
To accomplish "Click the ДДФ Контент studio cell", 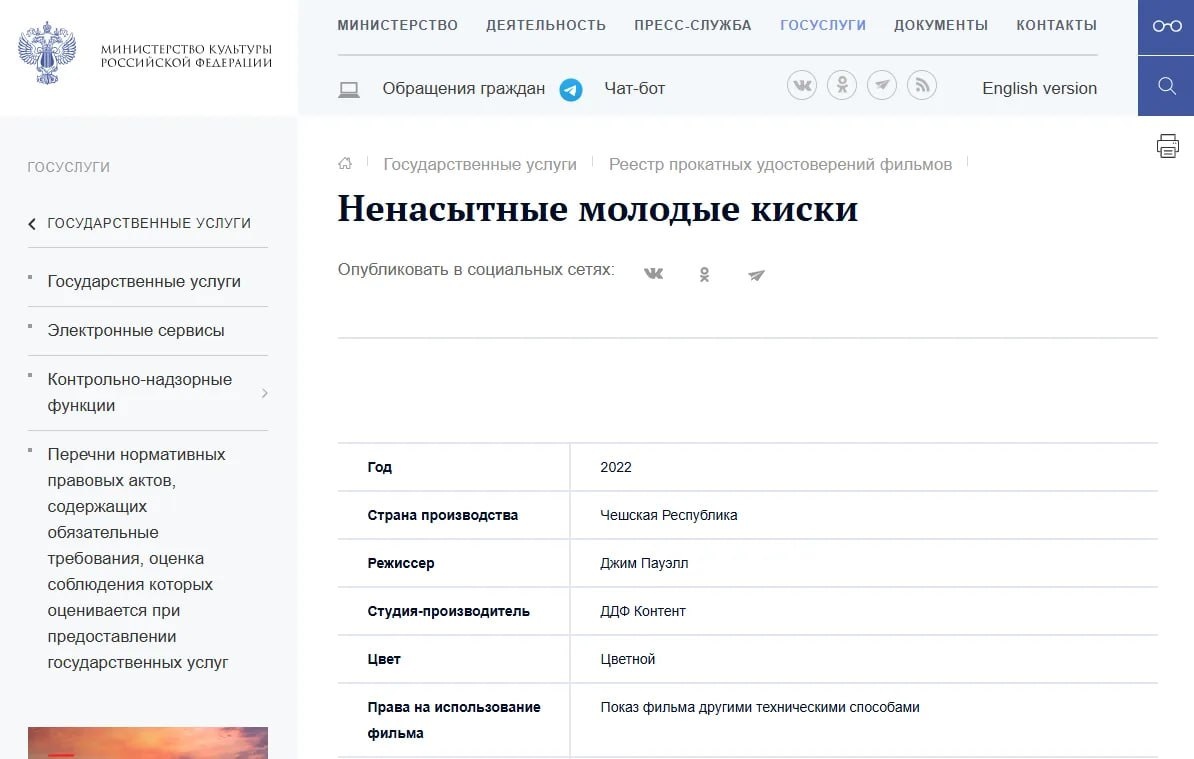I will coord(643,611).
